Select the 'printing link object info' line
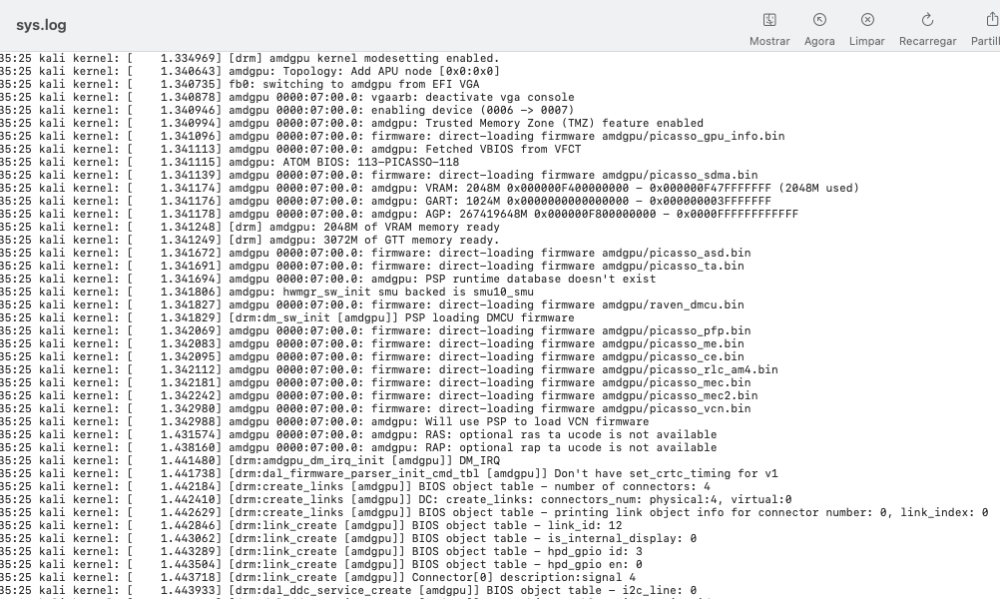The width and height of the screenshot is (1000, 599). point(494,512)
